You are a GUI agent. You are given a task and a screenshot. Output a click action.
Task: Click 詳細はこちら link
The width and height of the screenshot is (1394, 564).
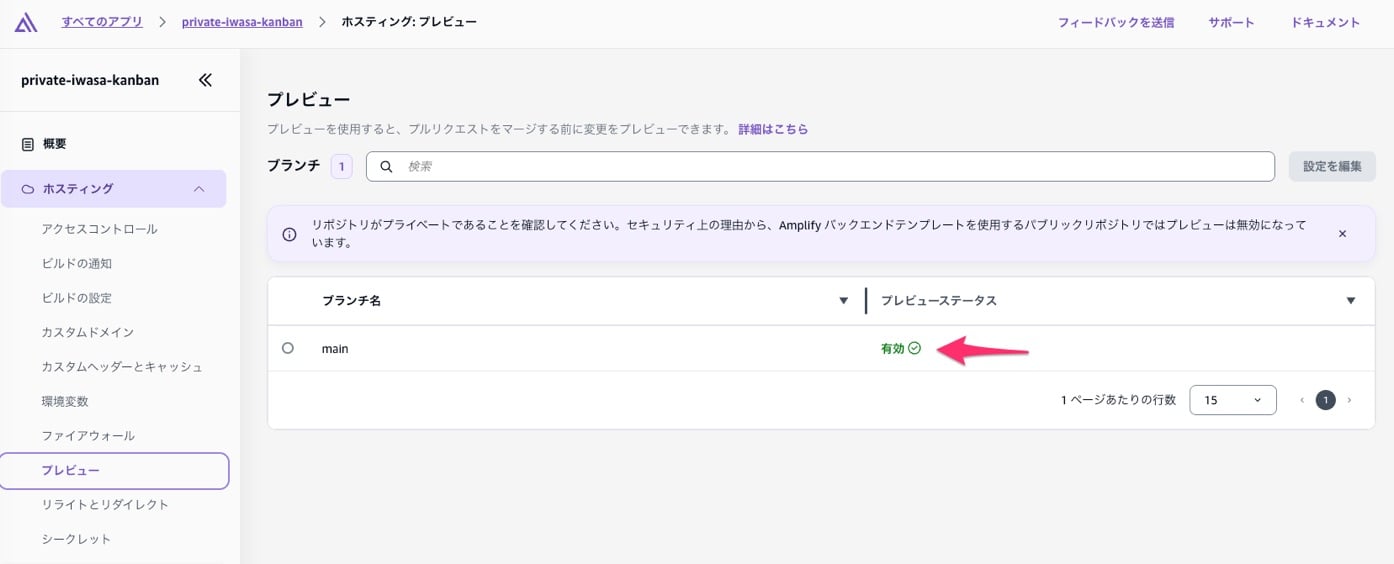click(773, 129)
